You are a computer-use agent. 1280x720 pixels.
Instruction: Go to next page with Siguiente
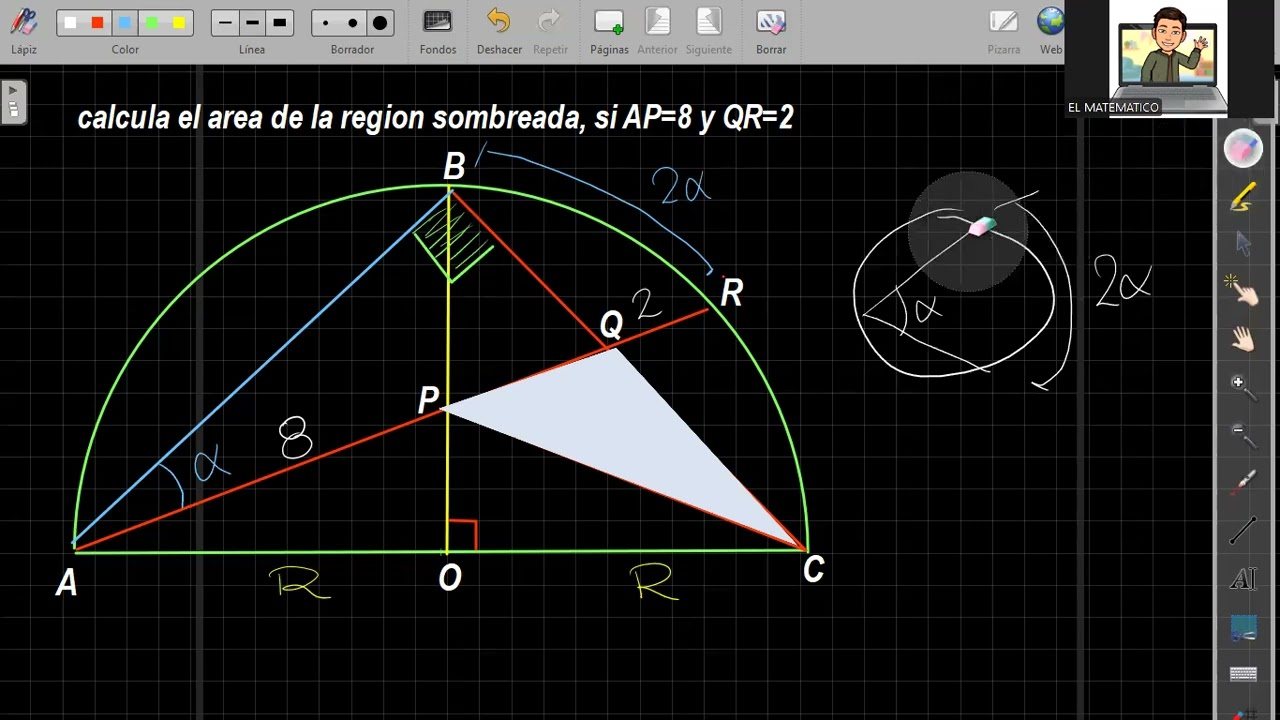708,22
